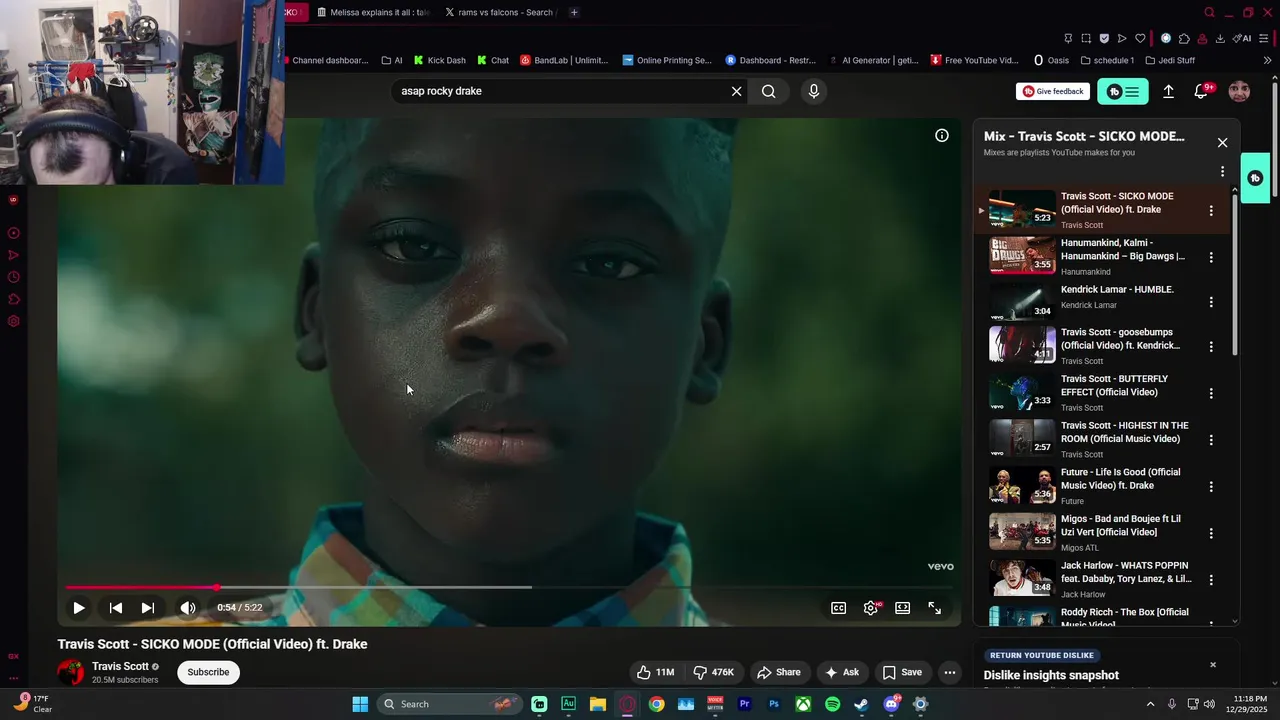Open options for Big Dawgs playlist item
The width and height of the screenshot is (1280, 720).
[x=1211, y=257]
